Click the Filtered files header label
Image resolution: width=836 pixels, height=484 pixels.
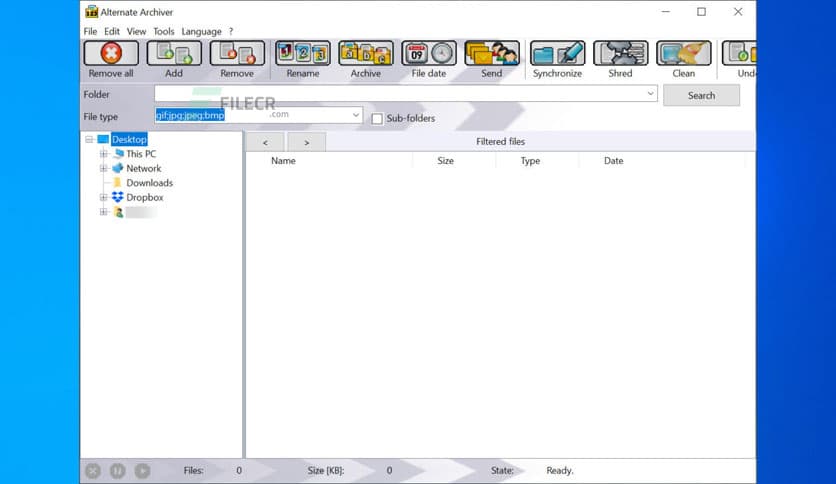[501, 141]
